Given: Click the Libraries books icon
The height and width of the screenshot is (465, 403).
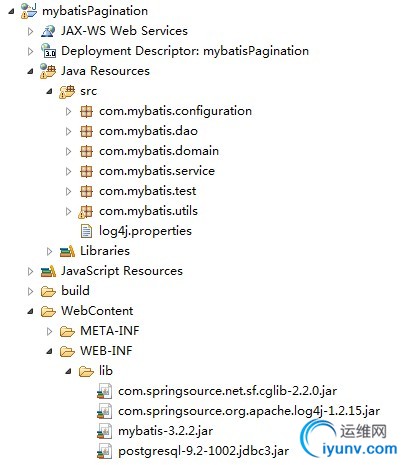Looking at the screenshot, I should tap(67, 251).
